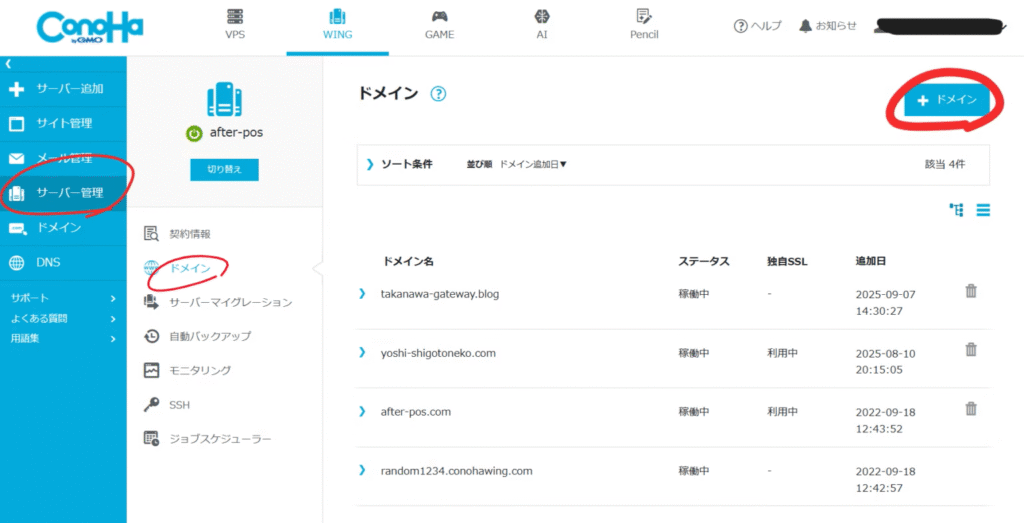Expand the ソート条件 sort panel
Viewport: 1024px width, 523px height.
click(x=370, y=164)
